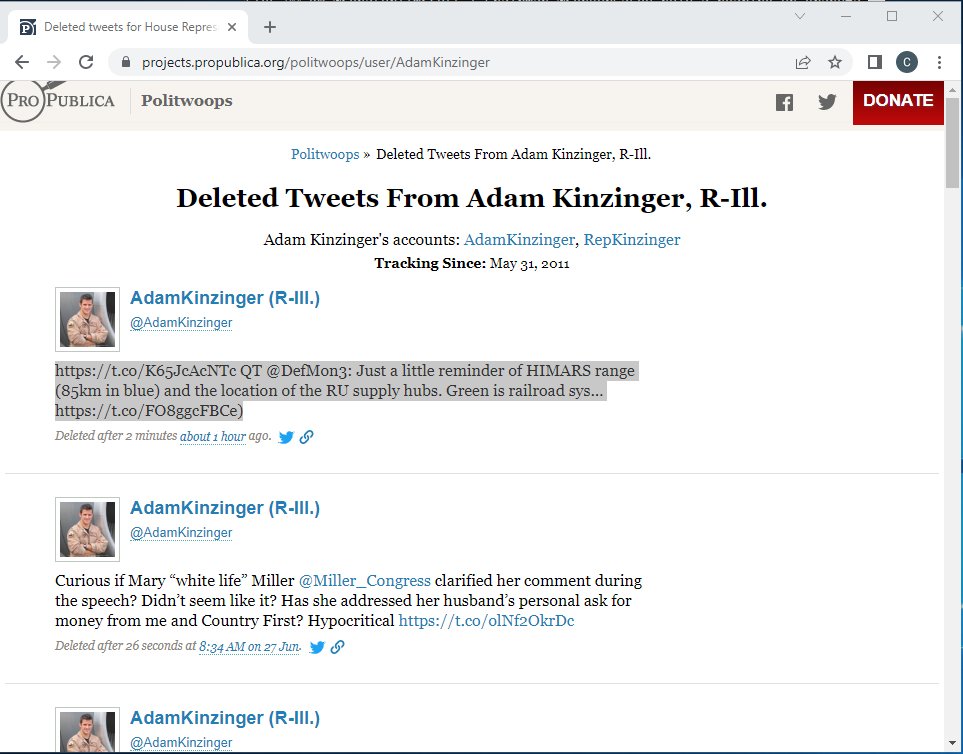Open the https://t.co/olNf2OkrDc link

[x=486, y=621]
